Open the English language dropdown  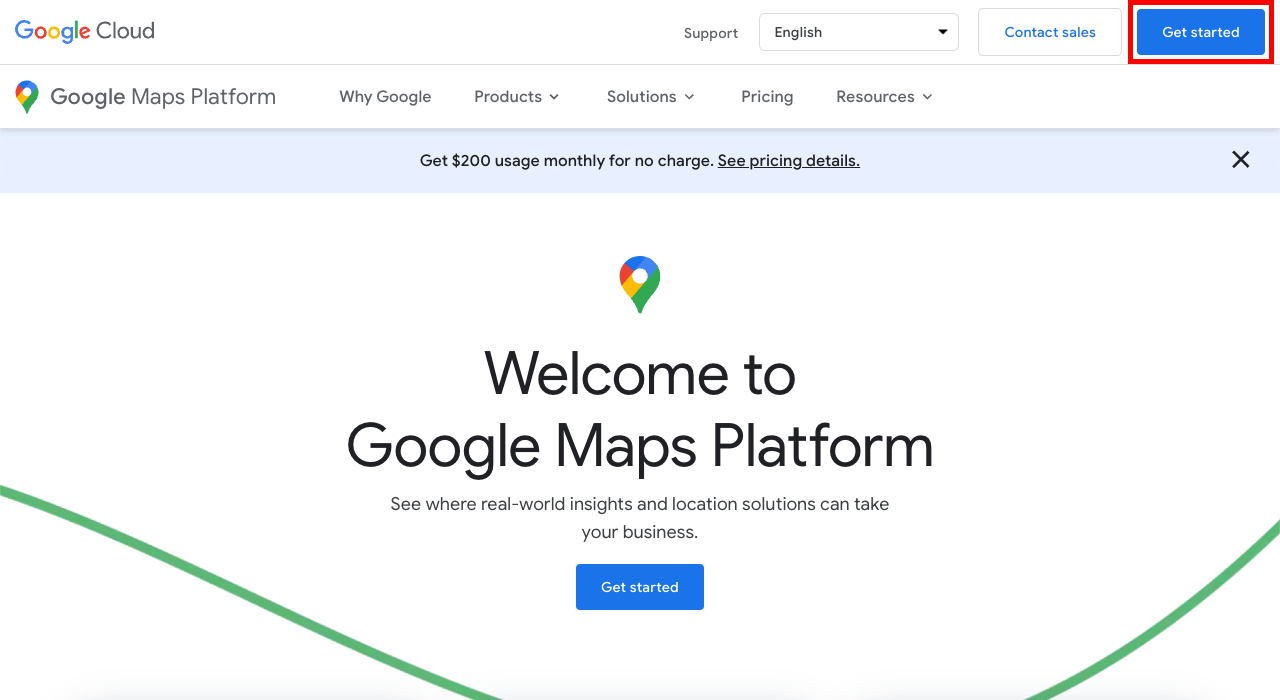[859, 32]
